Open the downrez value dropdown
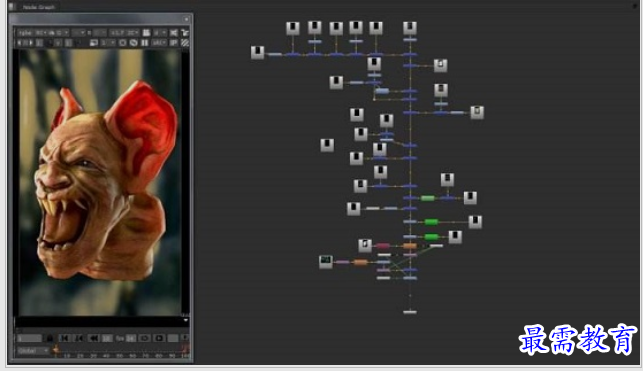Viewport: 643px width, 371px height. click(x=108, y=43)
